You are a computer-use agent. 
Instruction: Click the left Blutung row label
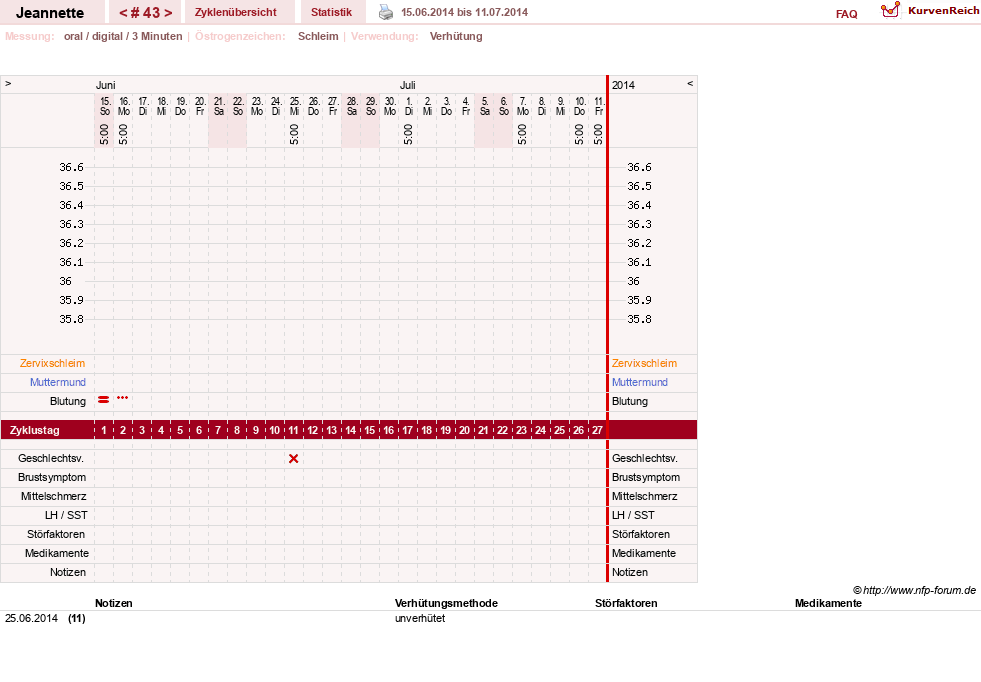point(68,401)
